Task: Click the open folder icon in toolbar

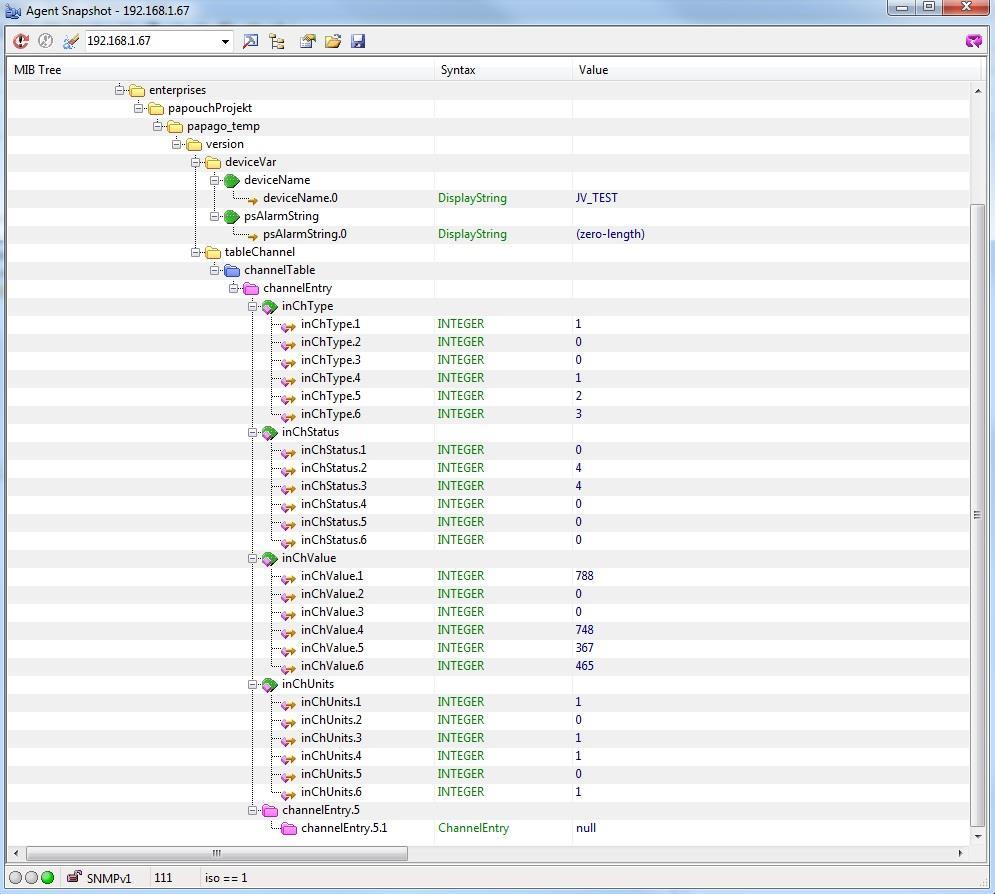Action: (x=333, y=41)
